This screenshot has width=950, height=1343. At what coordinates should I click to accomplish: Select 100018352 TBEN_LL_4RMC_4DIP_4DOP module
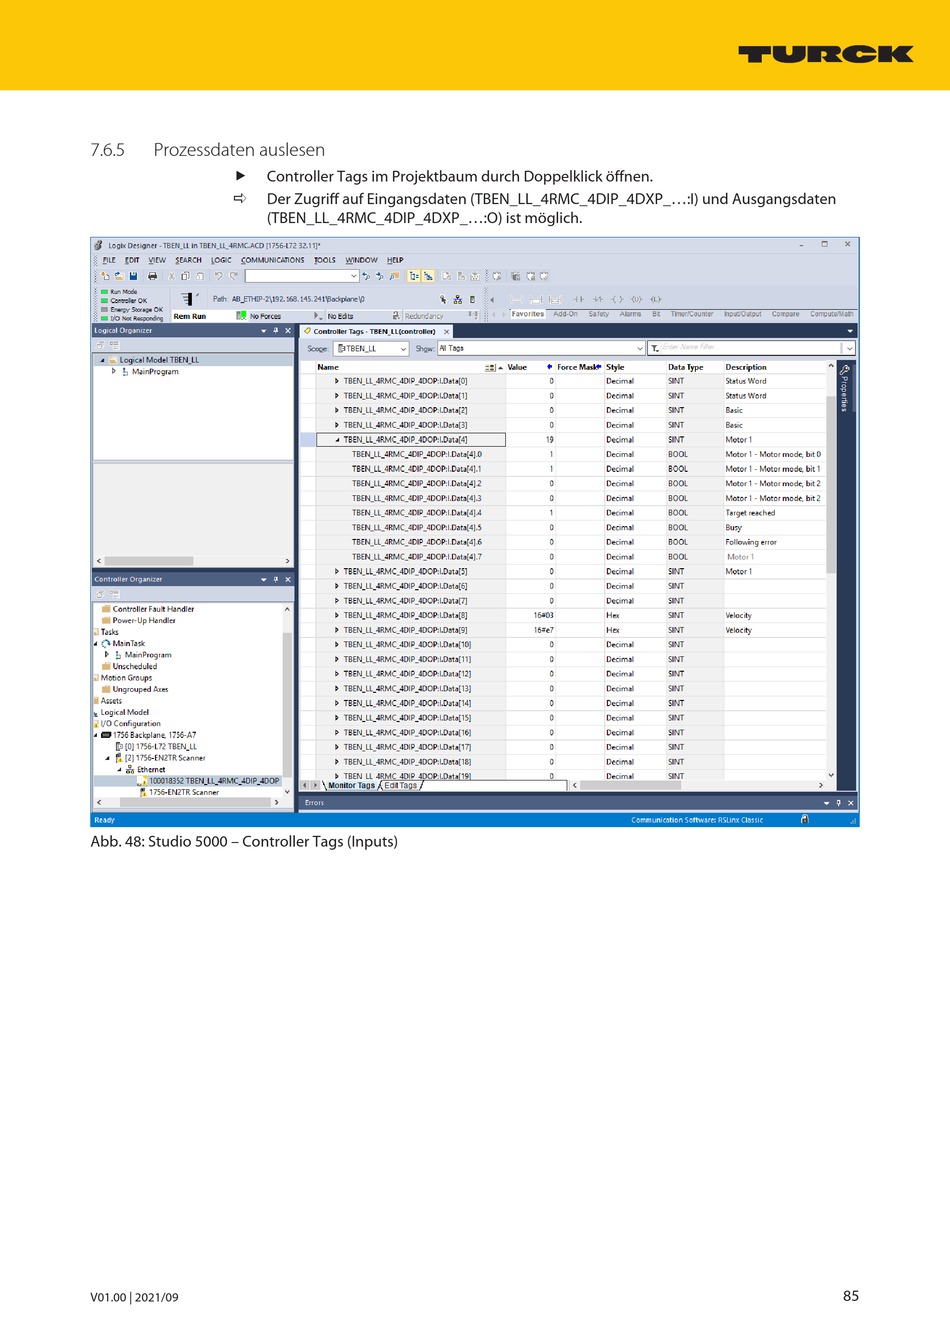coord(214,781)
